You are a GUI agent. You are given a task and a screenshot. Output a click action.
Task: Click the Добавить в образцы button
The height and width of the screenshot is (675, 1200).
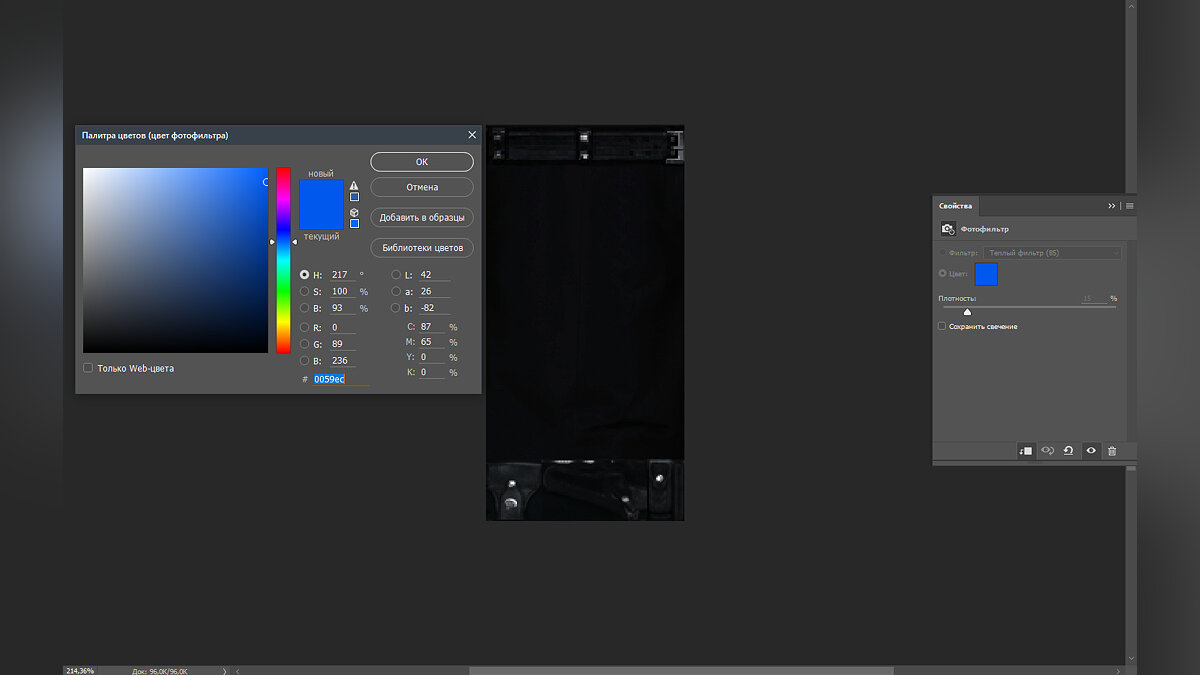pos(421,217)
